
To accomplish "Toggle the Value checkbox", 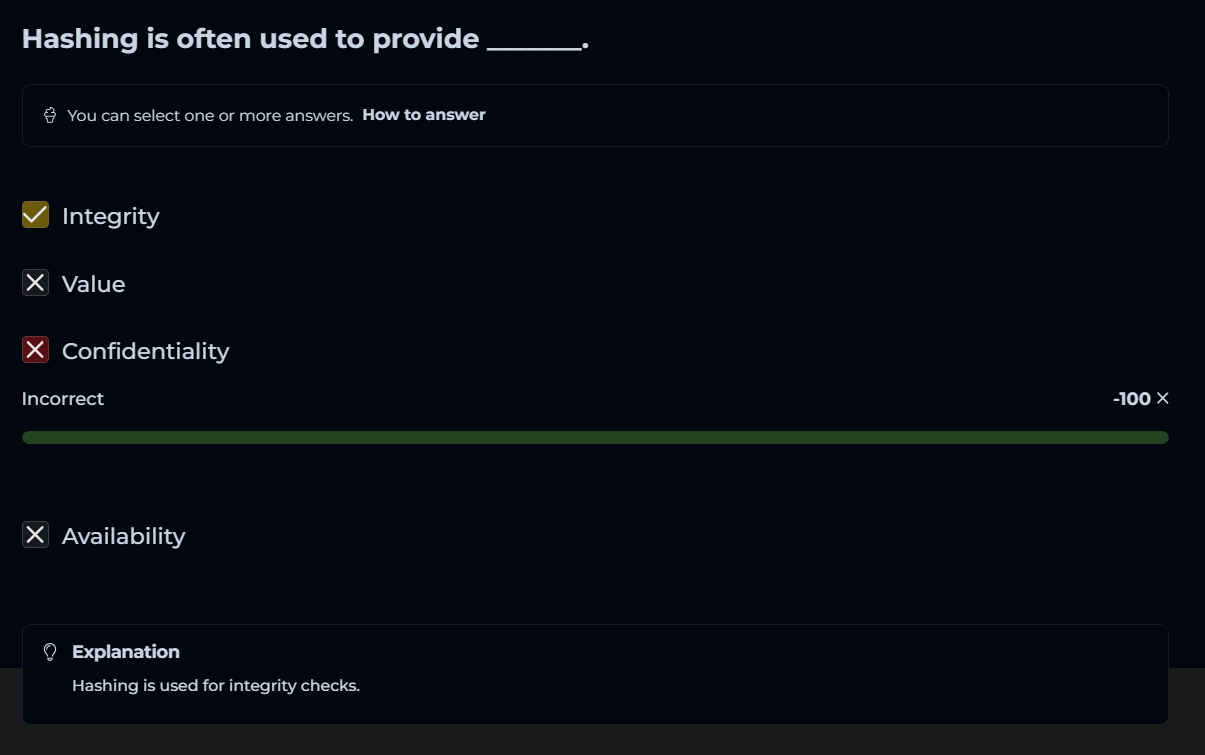I will (36, 283).
